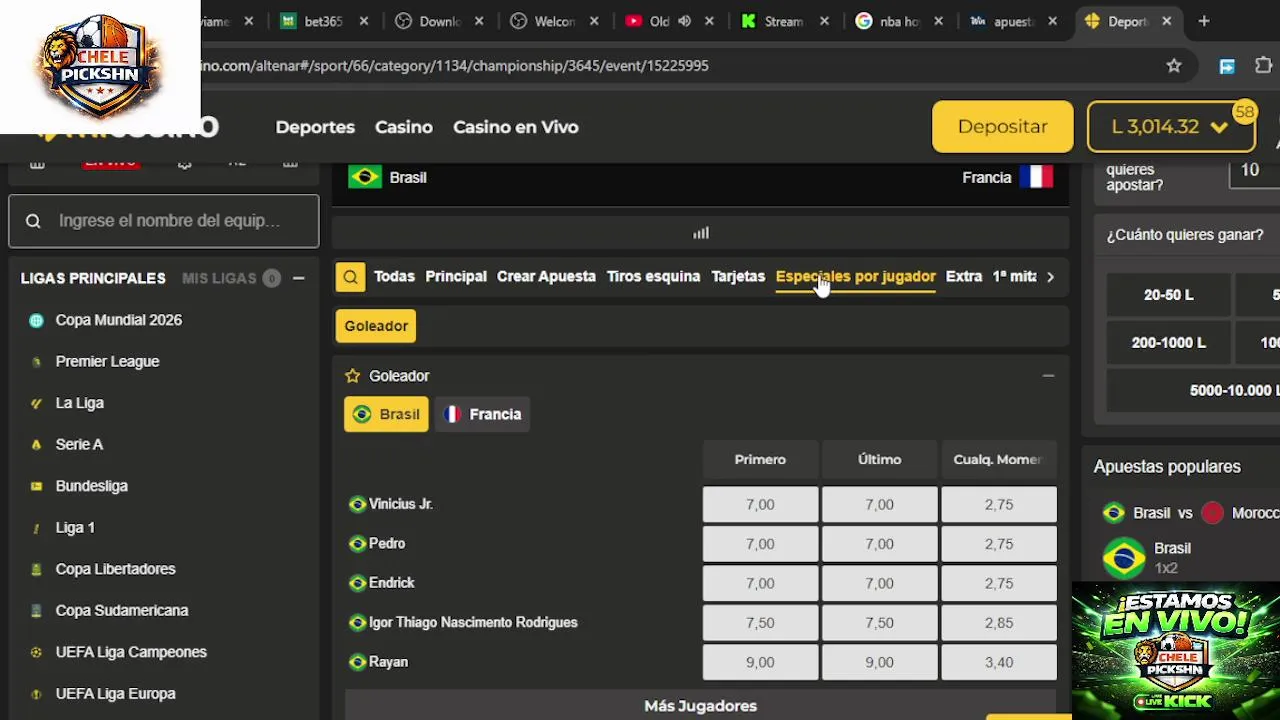Toggle the Francia team selector
This screenshot has height=720, width=1280.
coord(482,414)
